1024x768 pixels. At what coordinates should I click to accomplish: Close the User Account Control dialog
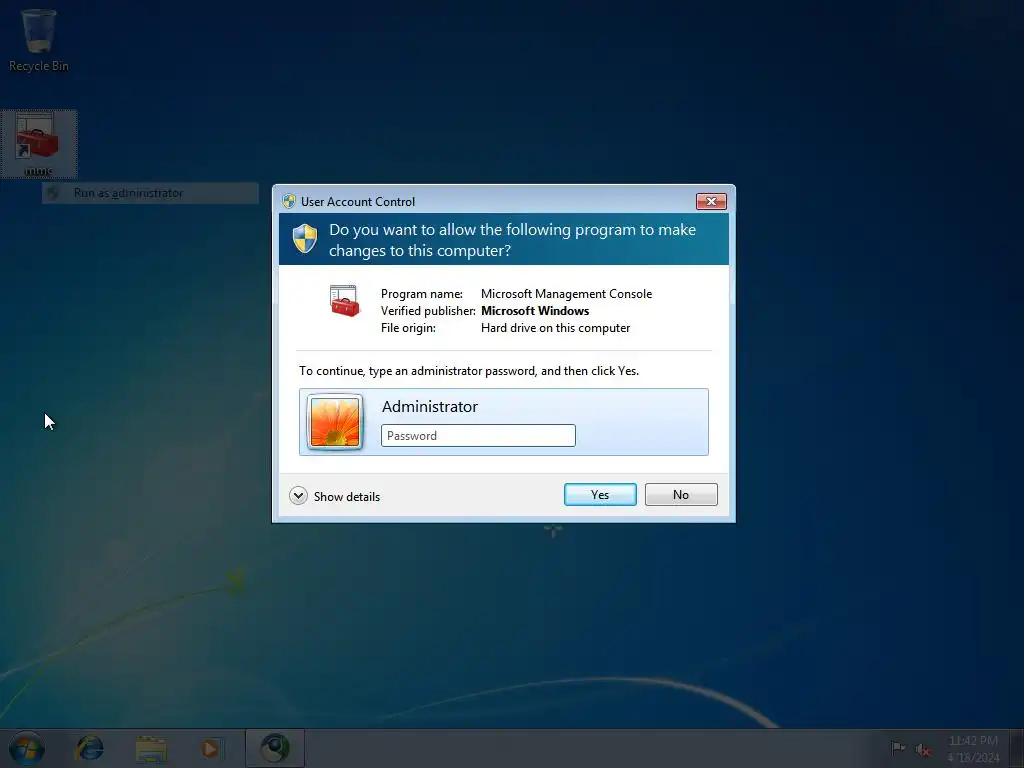point(711,201)
